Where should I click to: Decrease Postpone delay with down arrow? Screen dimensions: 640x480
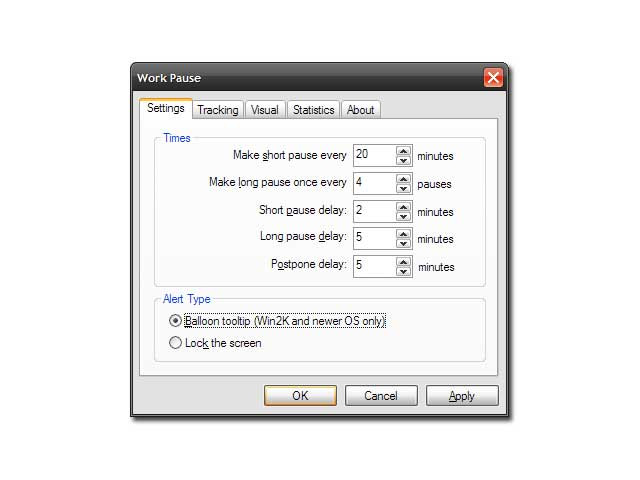pos(403,271)
